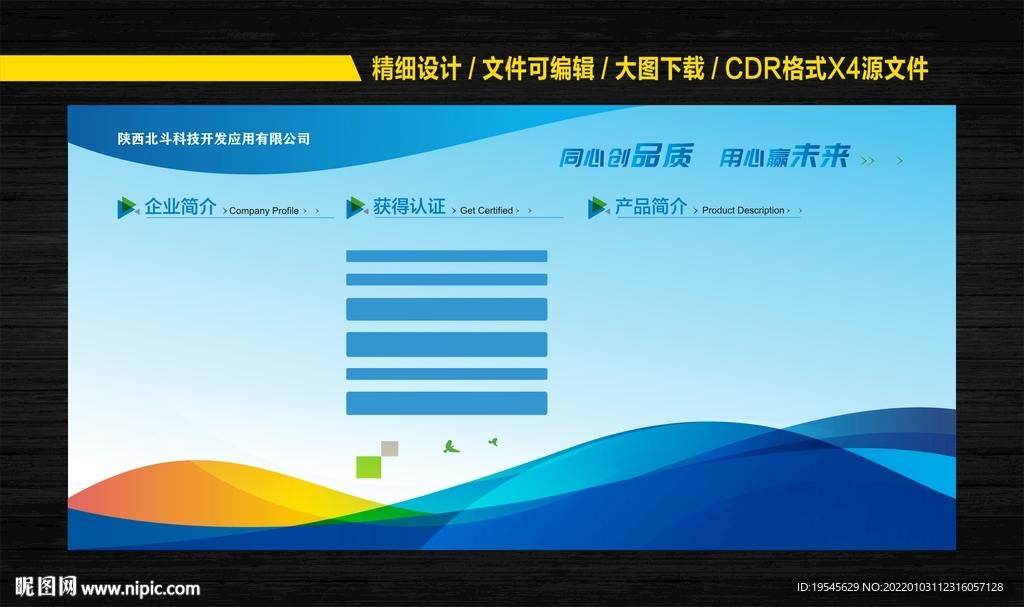Click the 昵图网 logo
The height and width of the screenshot is (607, 1024).
tap(46, 587)
